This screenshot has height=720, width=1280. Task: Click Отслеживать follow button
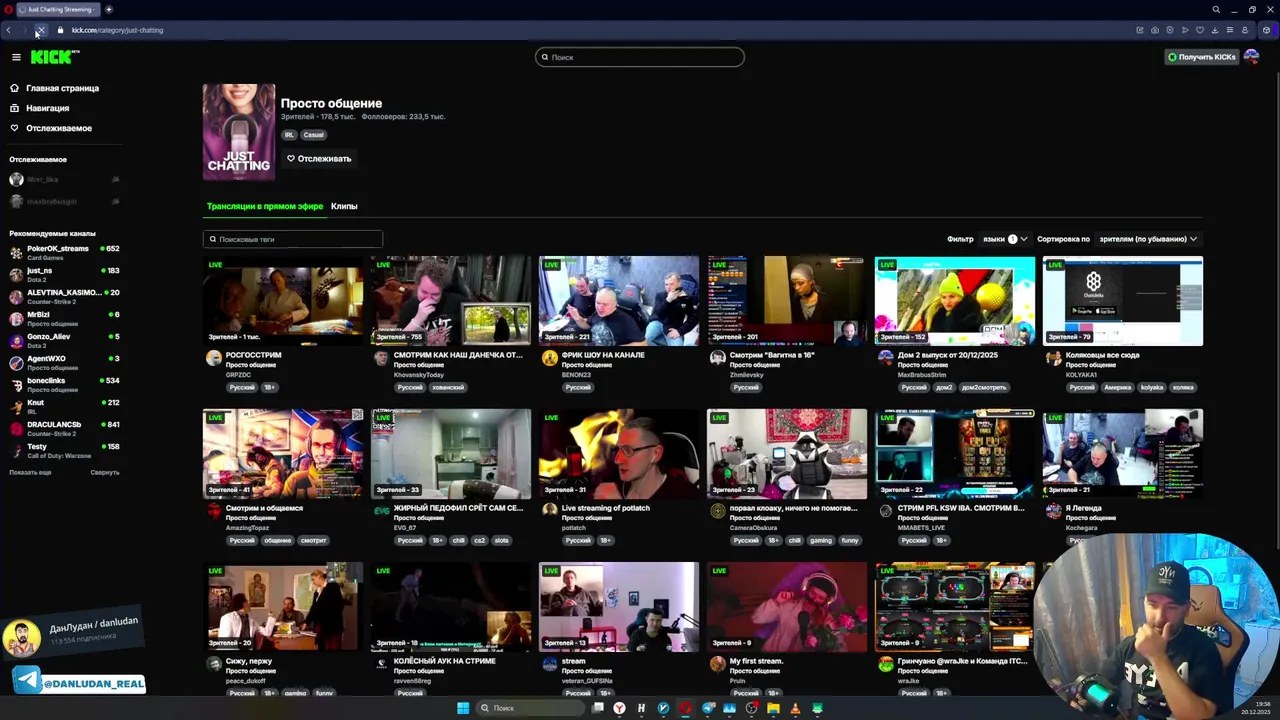pos(319,158)
